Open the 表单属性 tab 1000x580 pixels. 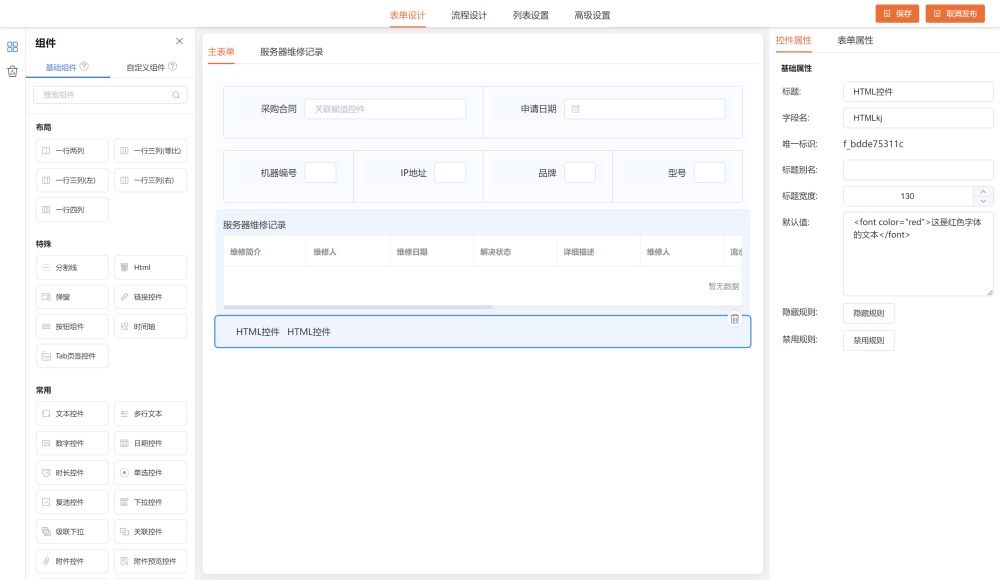pyautogui.click(x=855, y=41)
